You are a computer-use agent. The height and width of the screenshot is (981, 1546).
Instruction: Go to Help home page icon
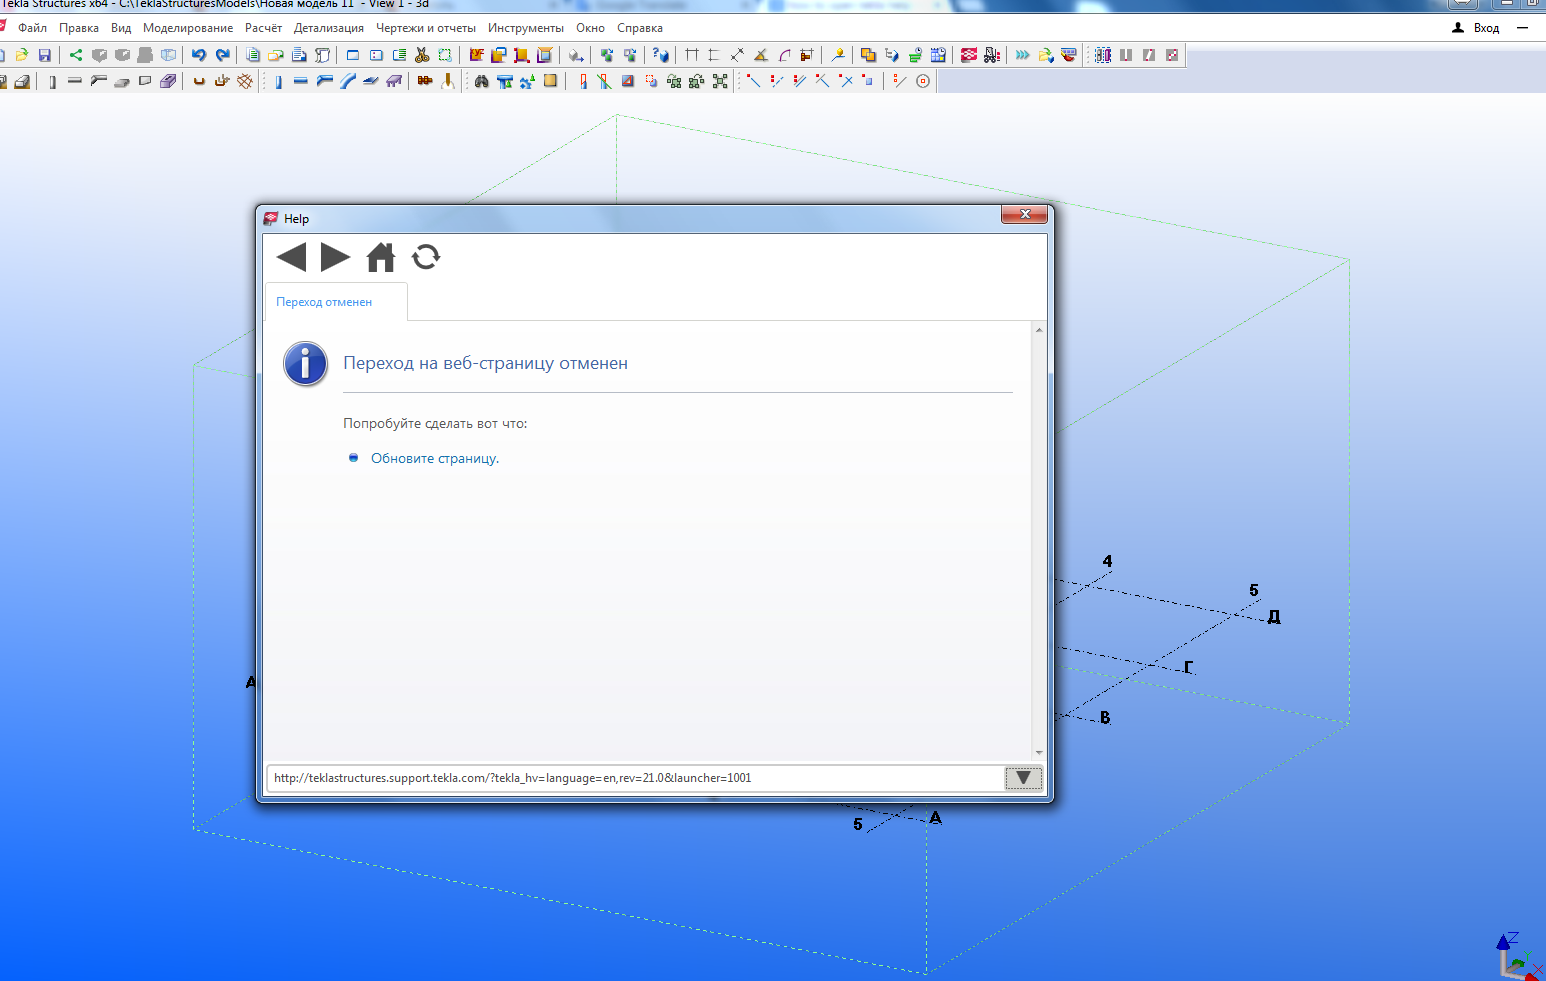(381, 258)
